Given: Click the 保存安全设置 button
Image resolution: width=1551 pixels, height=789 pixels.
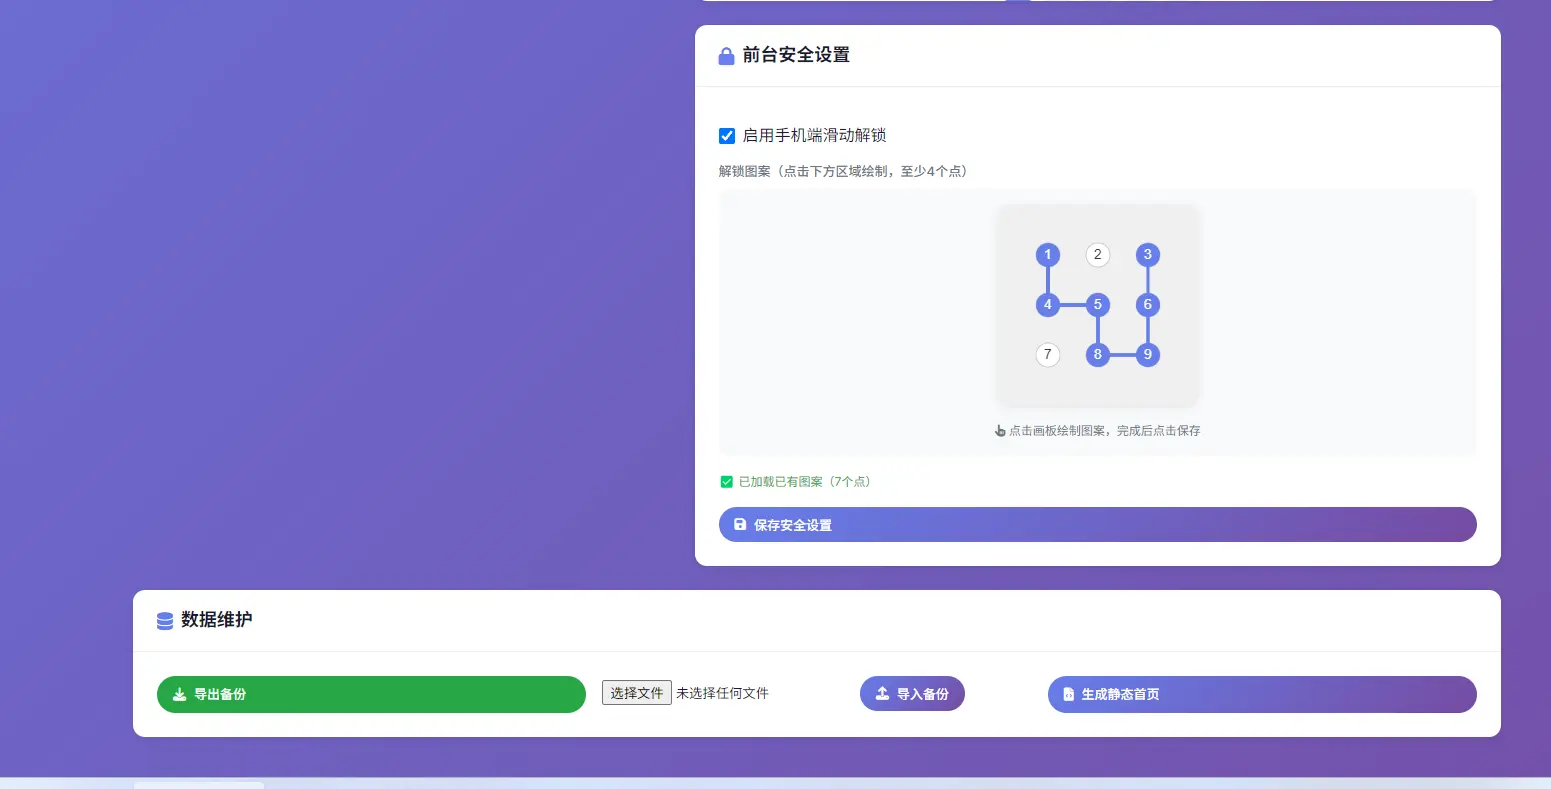Looking at the screenshot, I should pyautogui.click(x=1098, y=525).
